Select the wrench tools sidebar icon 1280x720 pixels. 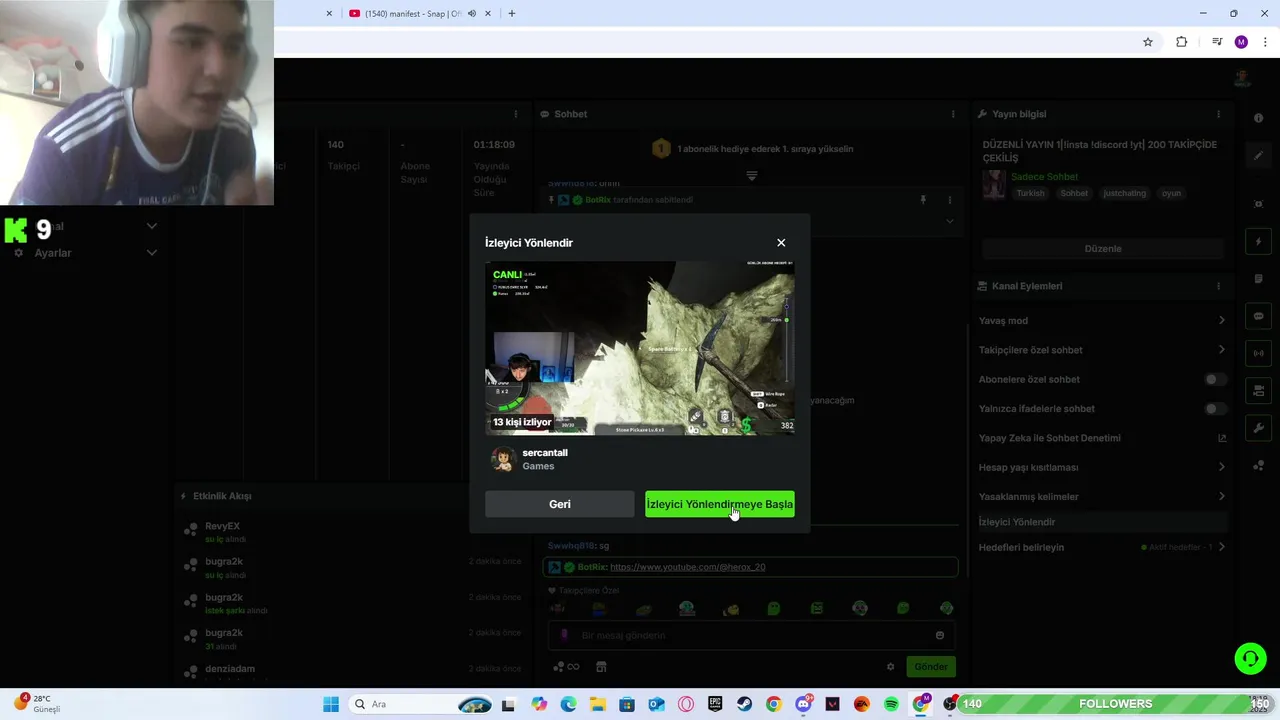(1258, 428)
